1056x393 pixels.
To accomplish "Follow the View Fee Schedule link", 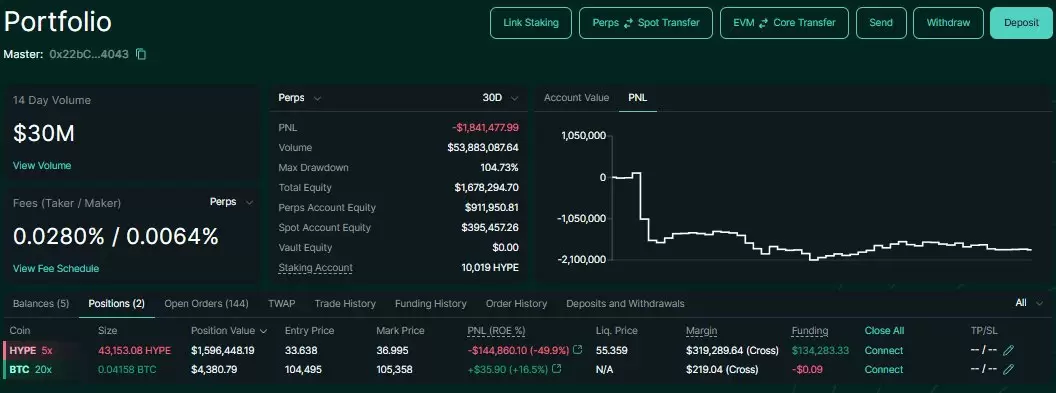I will pos(56,269).
